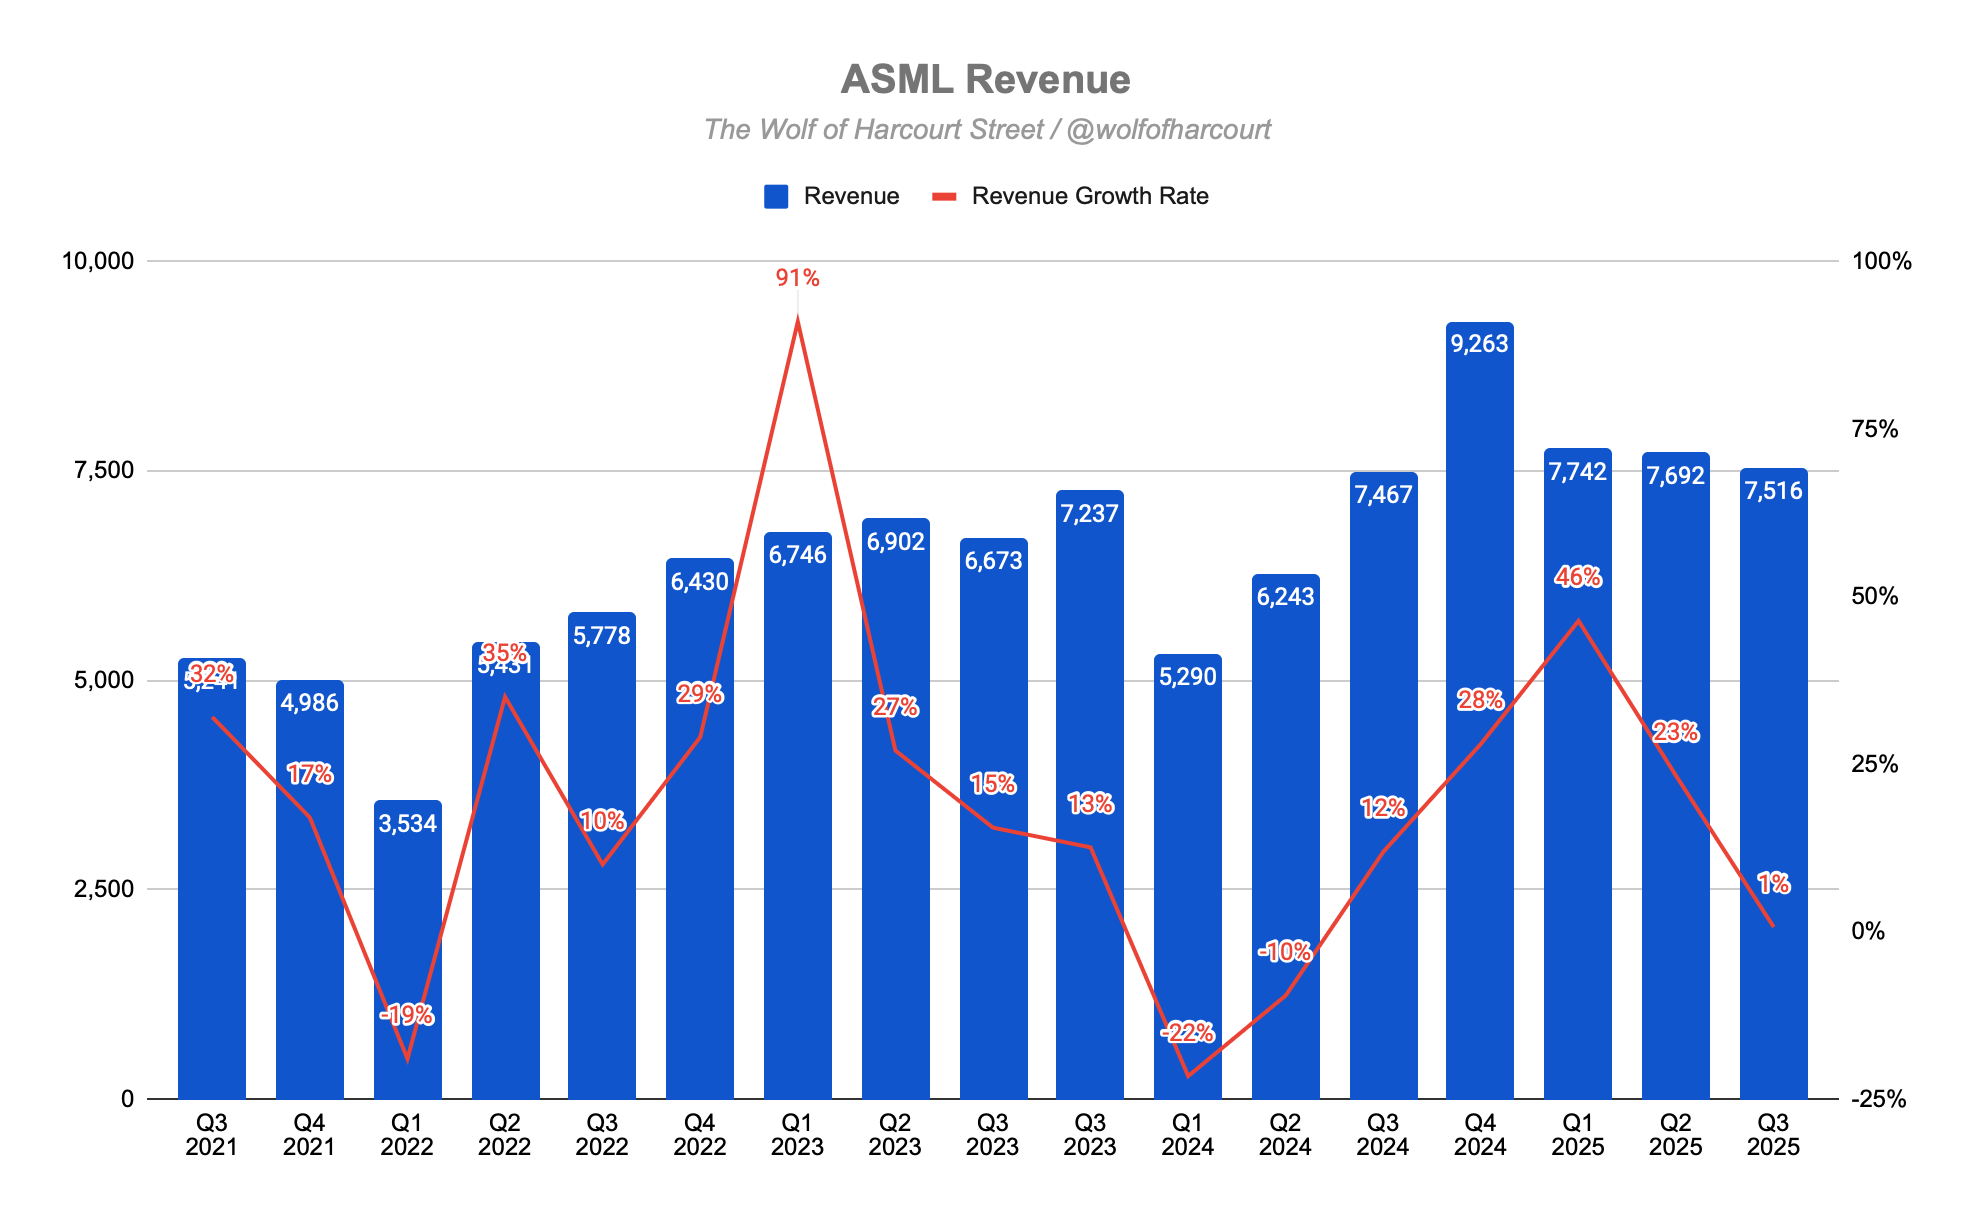1974x1220 pixels.
Task: Click the Revenue Growth Rate legend label
Action: coord(1090,196)
